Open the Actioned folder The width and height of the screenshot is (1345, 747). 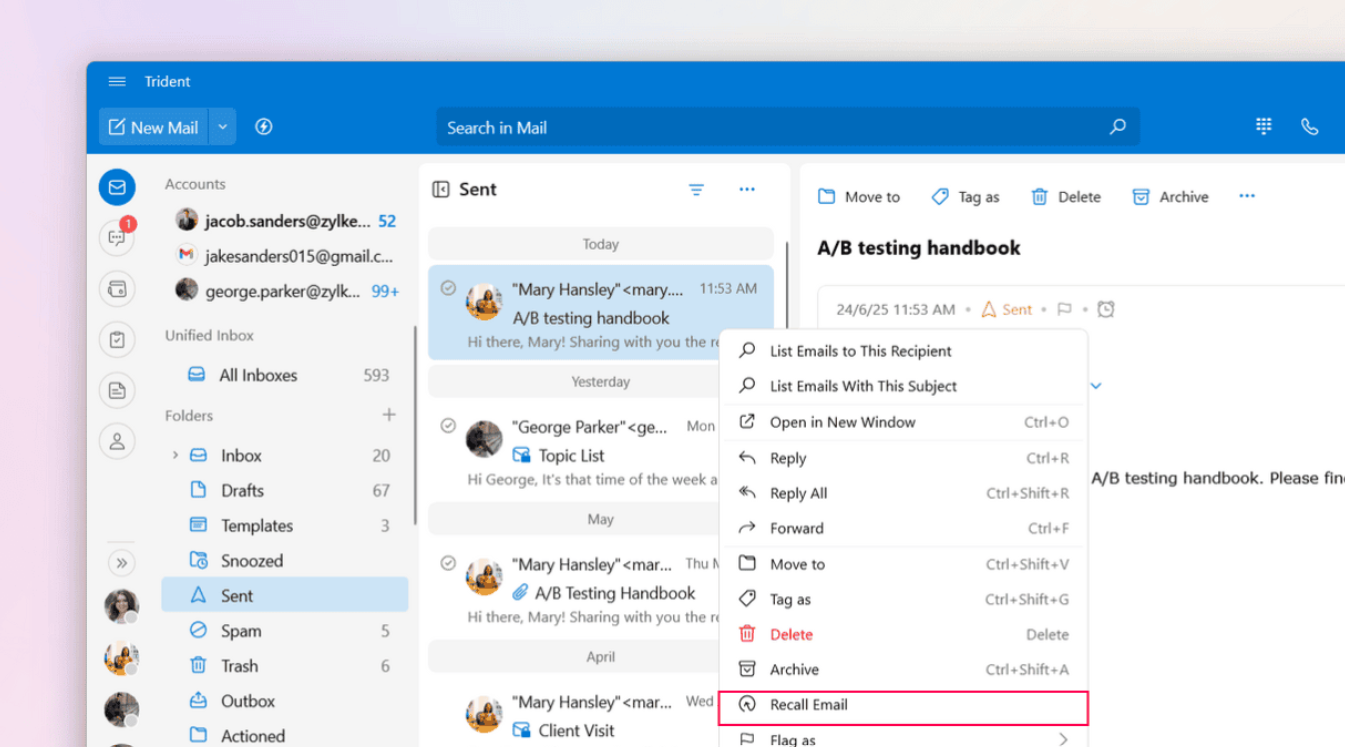click(286, 736)
